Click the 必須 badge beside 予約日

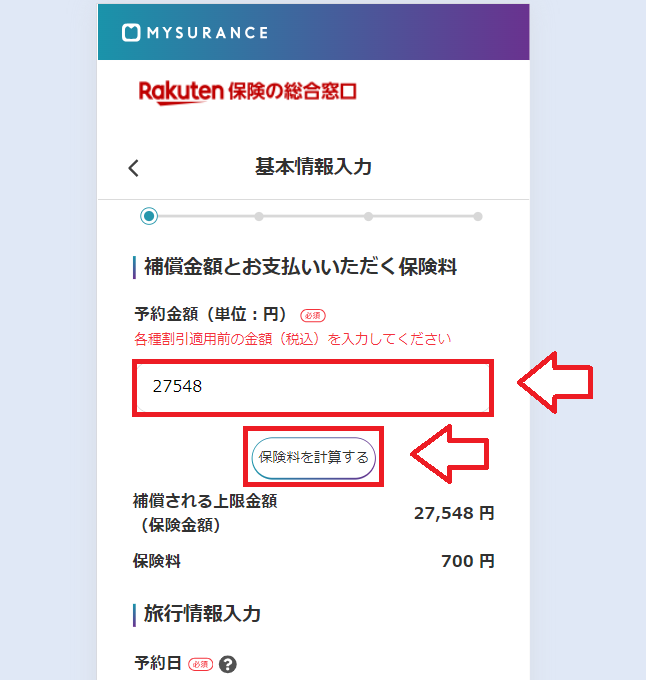click(x=201, y=664)
